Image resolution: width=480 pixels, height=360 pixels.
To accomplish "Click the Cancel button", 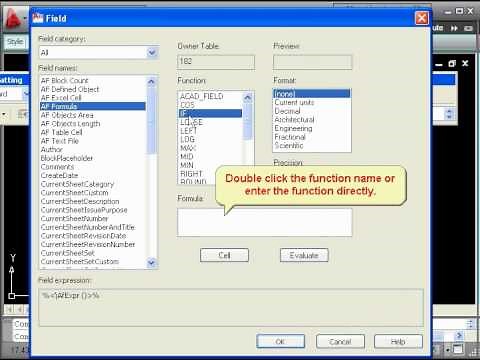I will tap(340, 341).
